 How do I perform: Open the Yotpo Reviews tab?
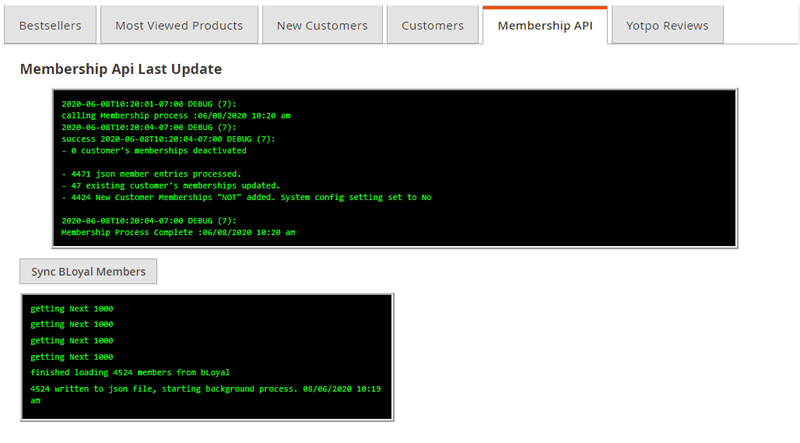(667, 25)
